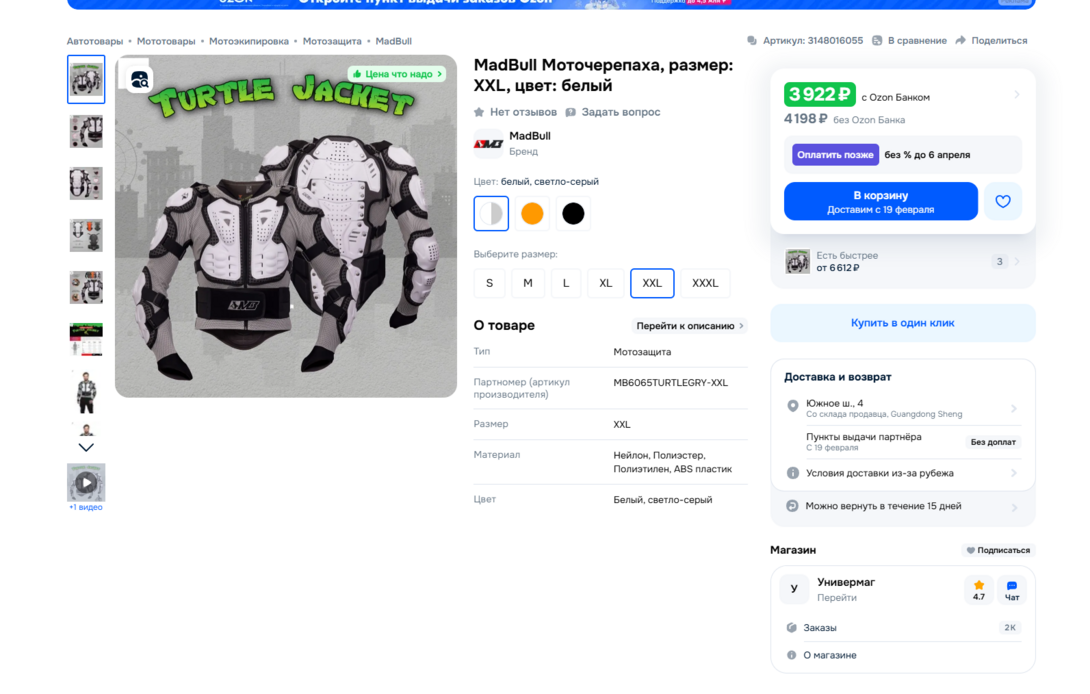Viewport: 1090px width, 694px height.
Task: Select size XXXL
Action: point(705,283)
